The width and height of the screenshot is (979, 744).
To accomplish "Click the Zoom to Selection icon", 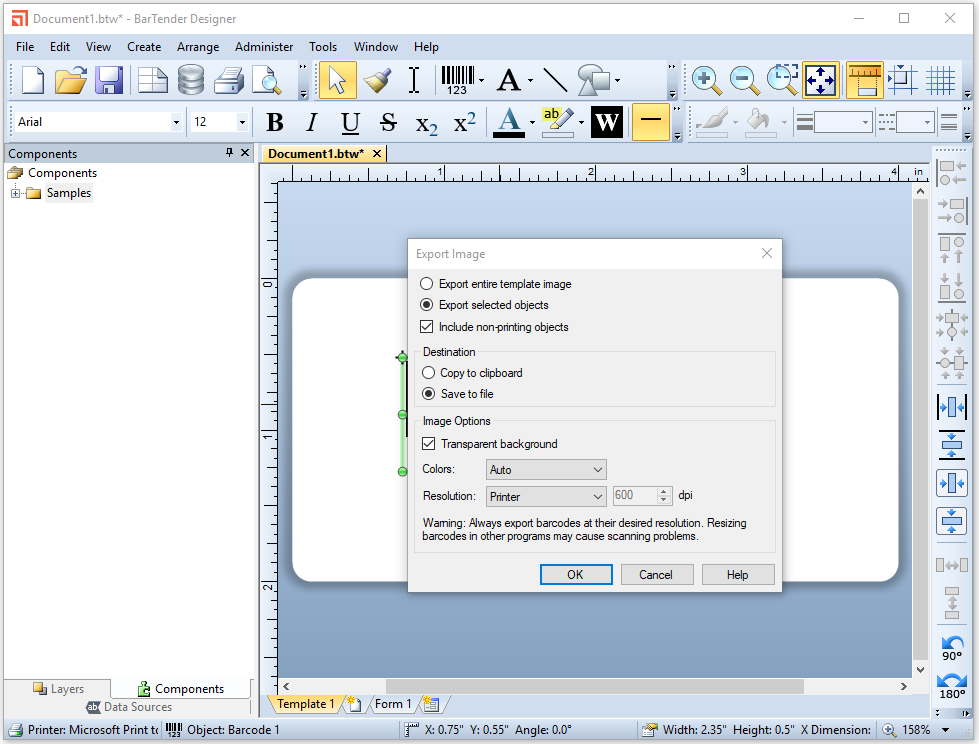I will (x=782, y=80).
